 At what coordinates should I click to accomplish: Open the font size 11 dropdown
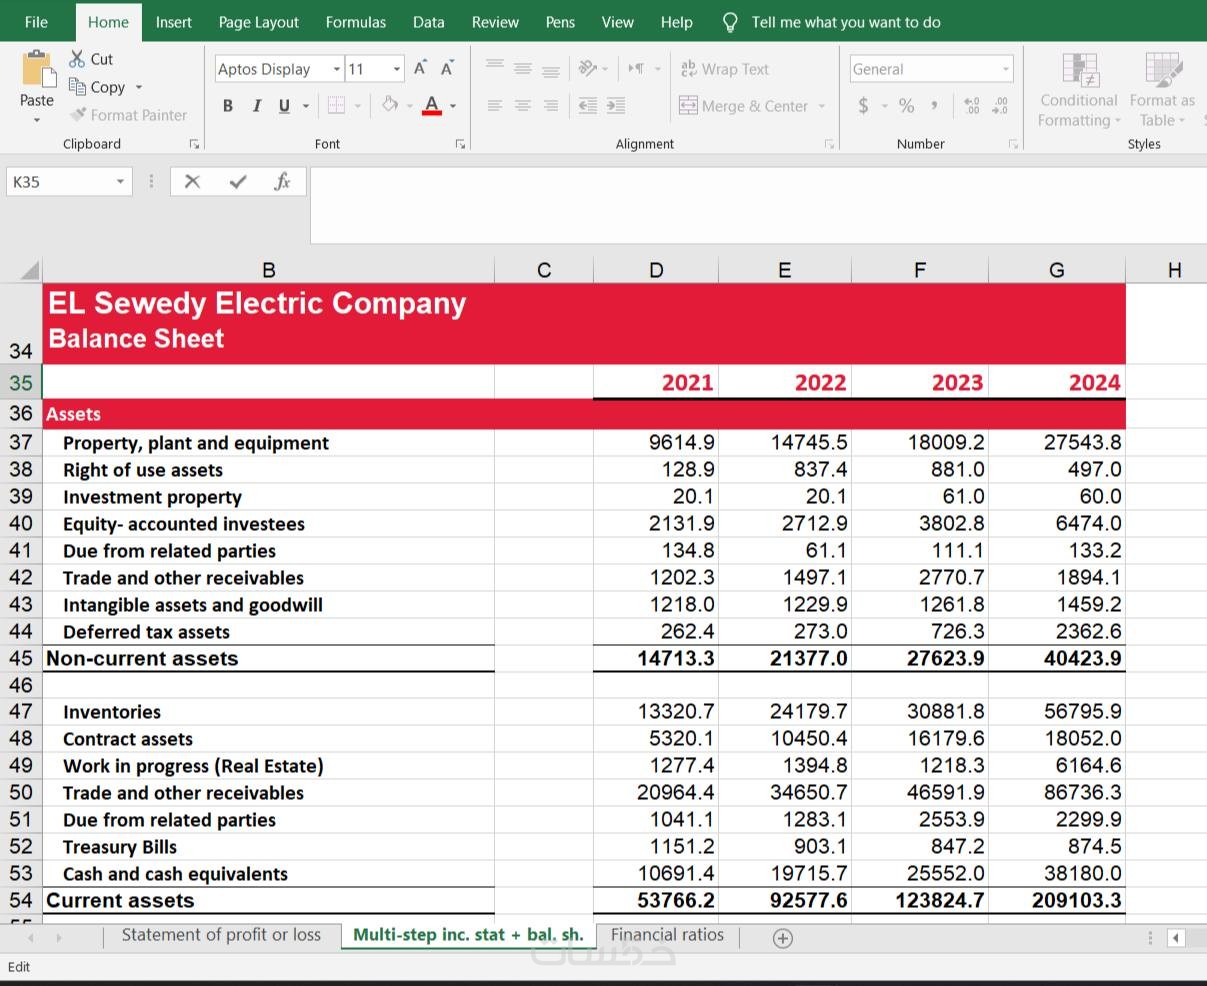click(x=397, y=69)
